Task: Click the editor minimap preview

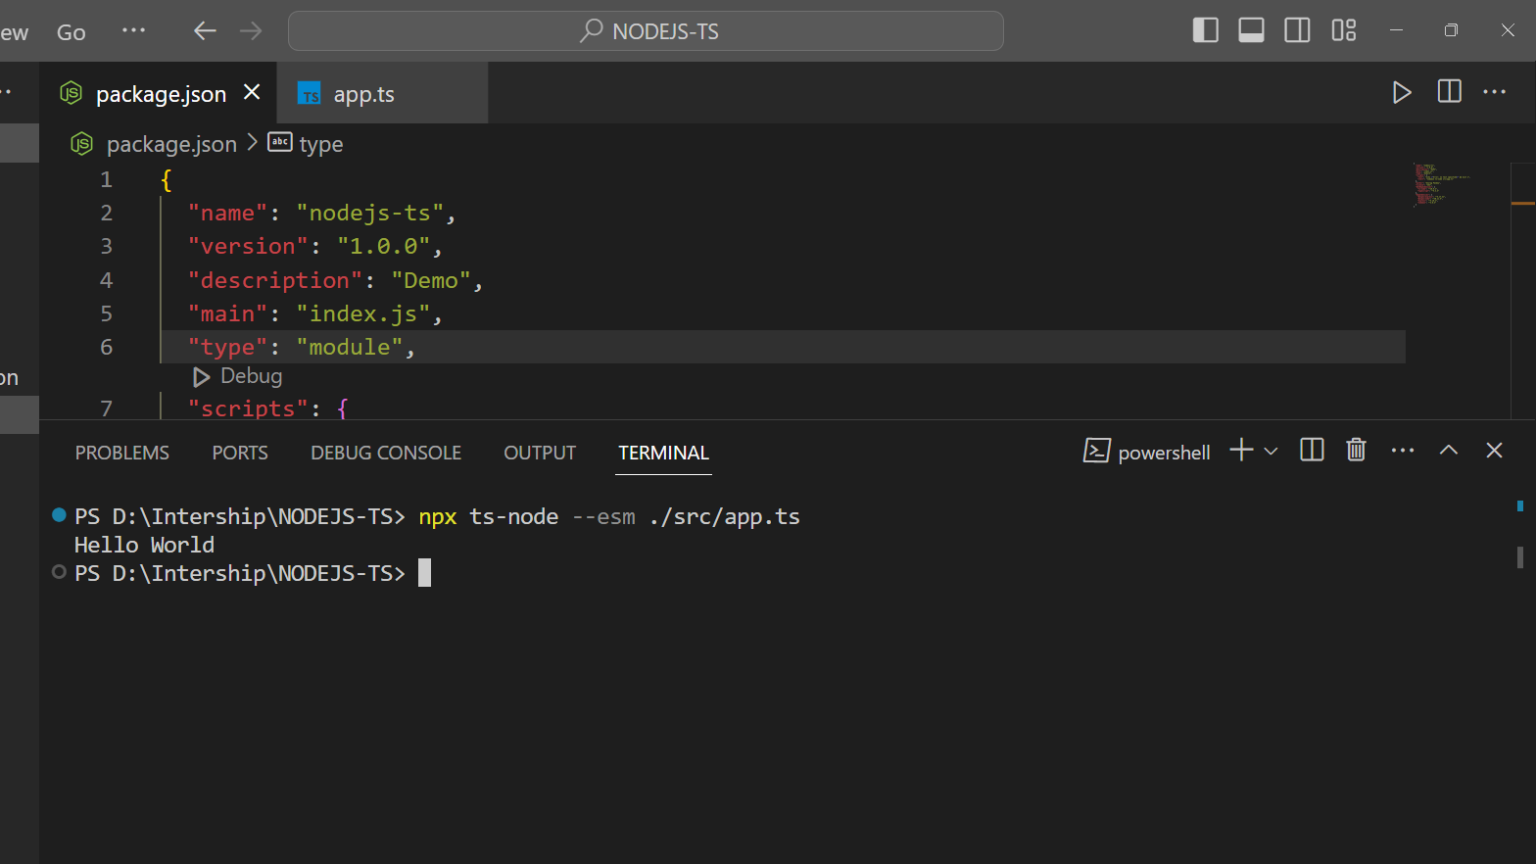Action: [x=1442, y=185]
